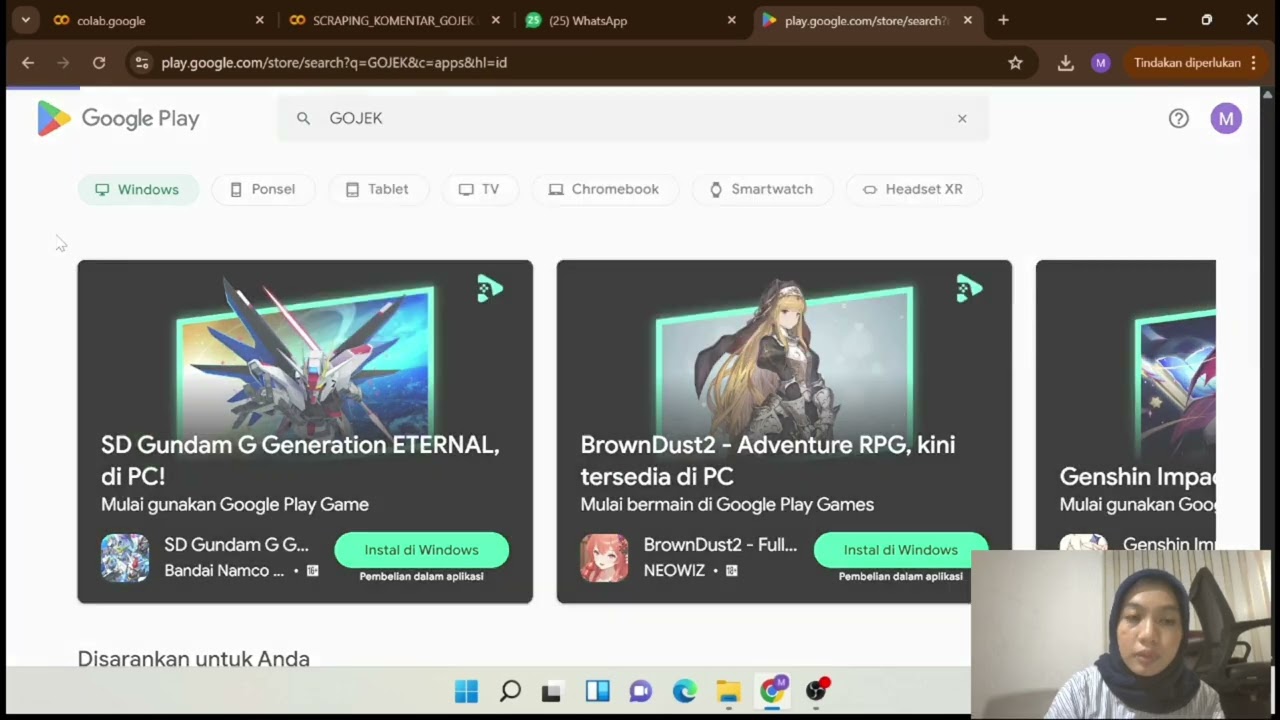Select the Smartwatch device filter

762,189
